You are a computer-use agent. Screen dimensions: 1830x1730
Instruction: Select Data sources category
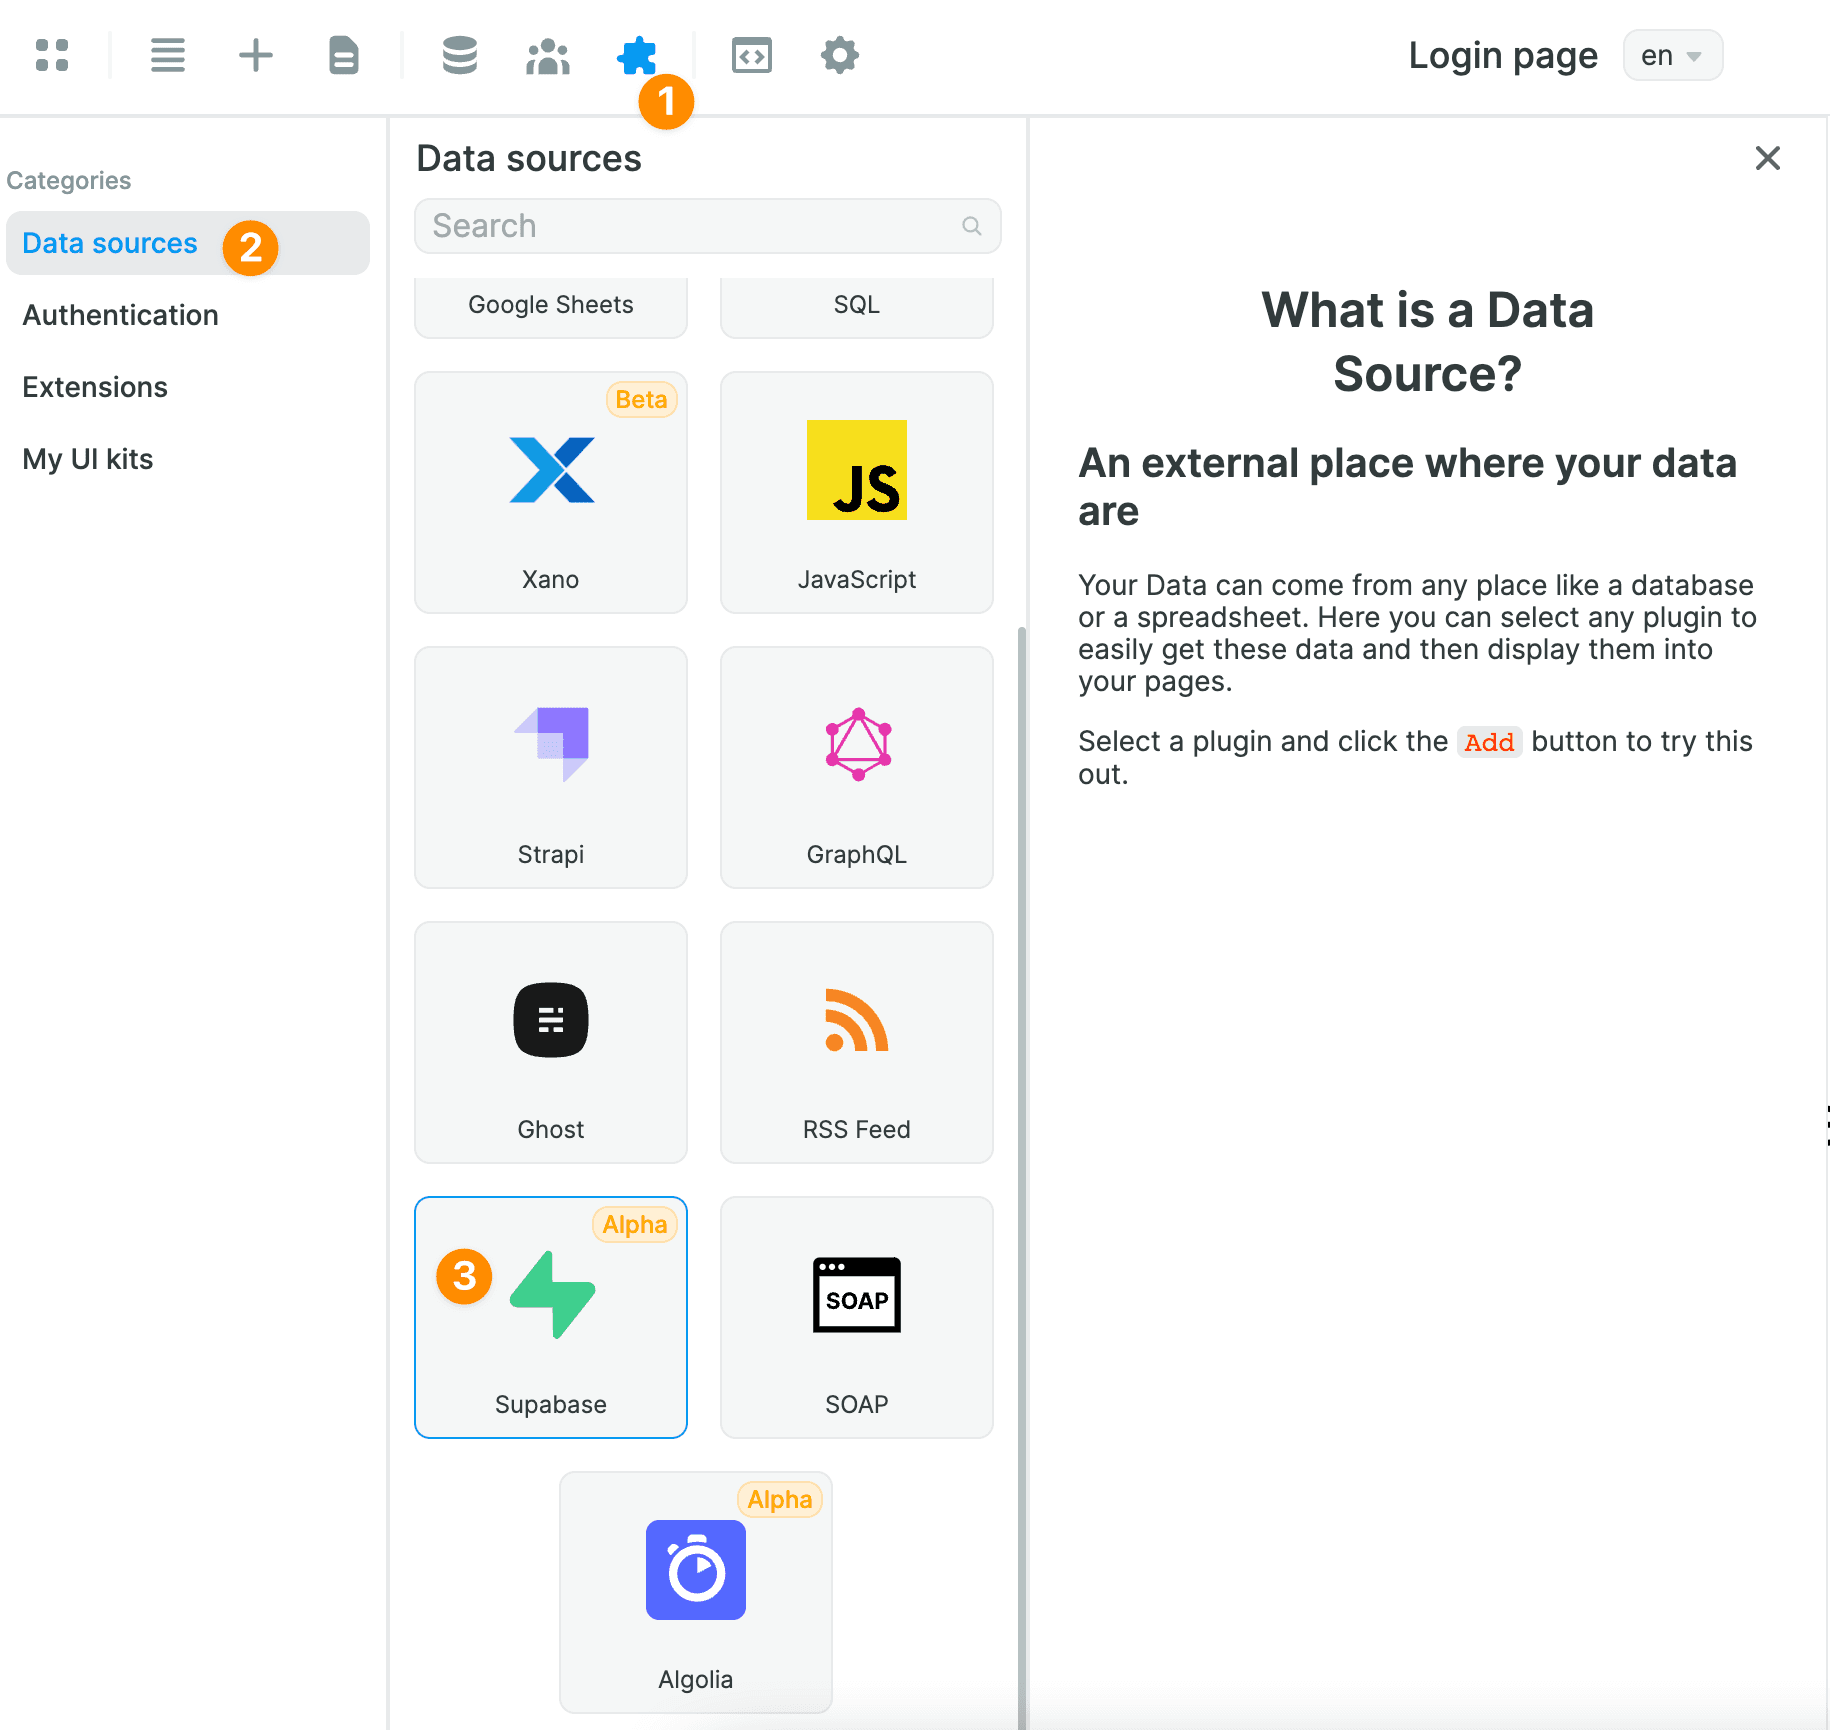(x=188, y=243)
